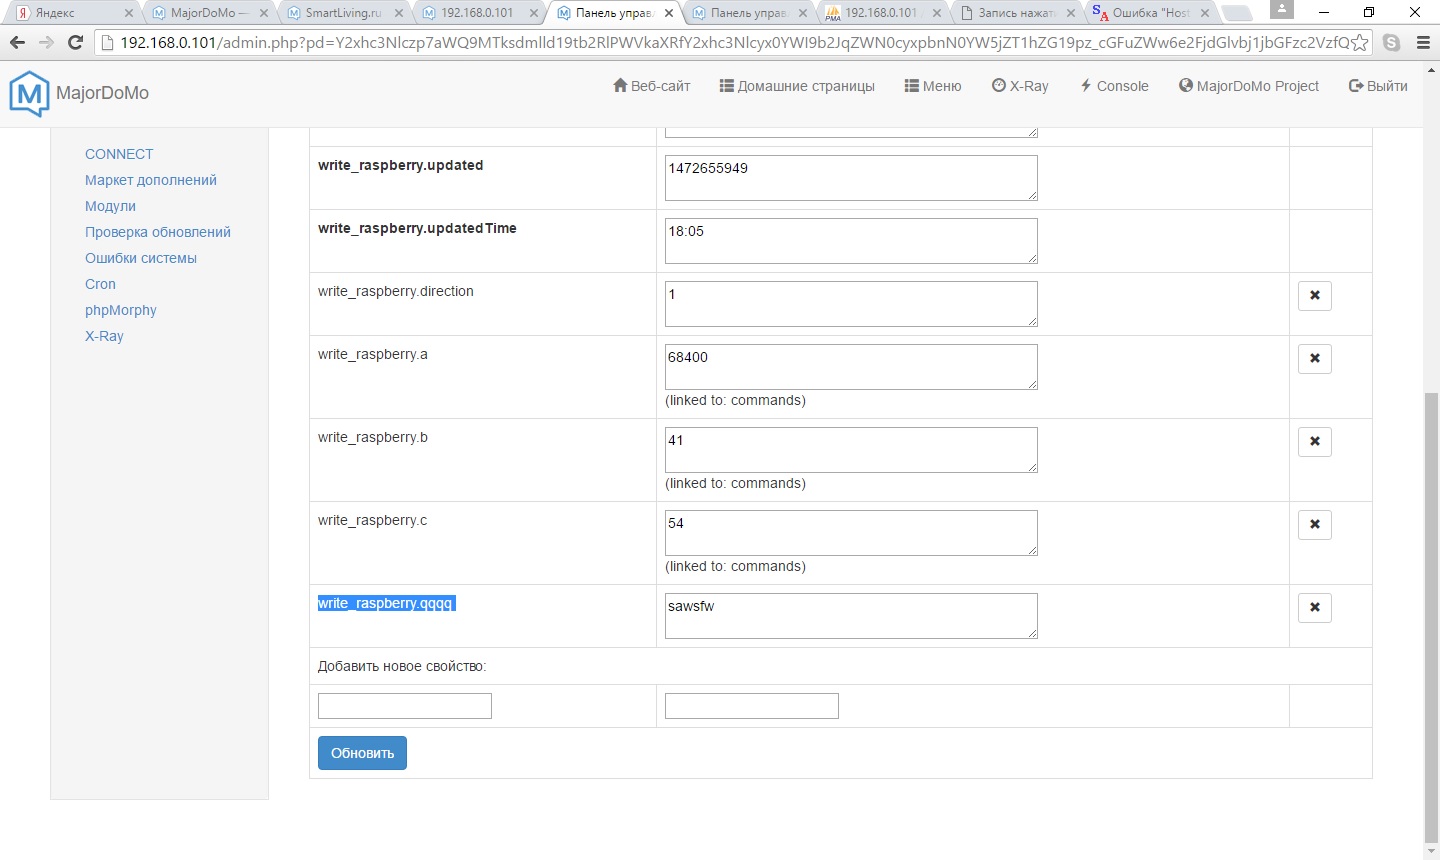This screenshot has height=860, width=1440.
Task: Click the write_raspberry.direction value field
Action: [x=851, y=304]
